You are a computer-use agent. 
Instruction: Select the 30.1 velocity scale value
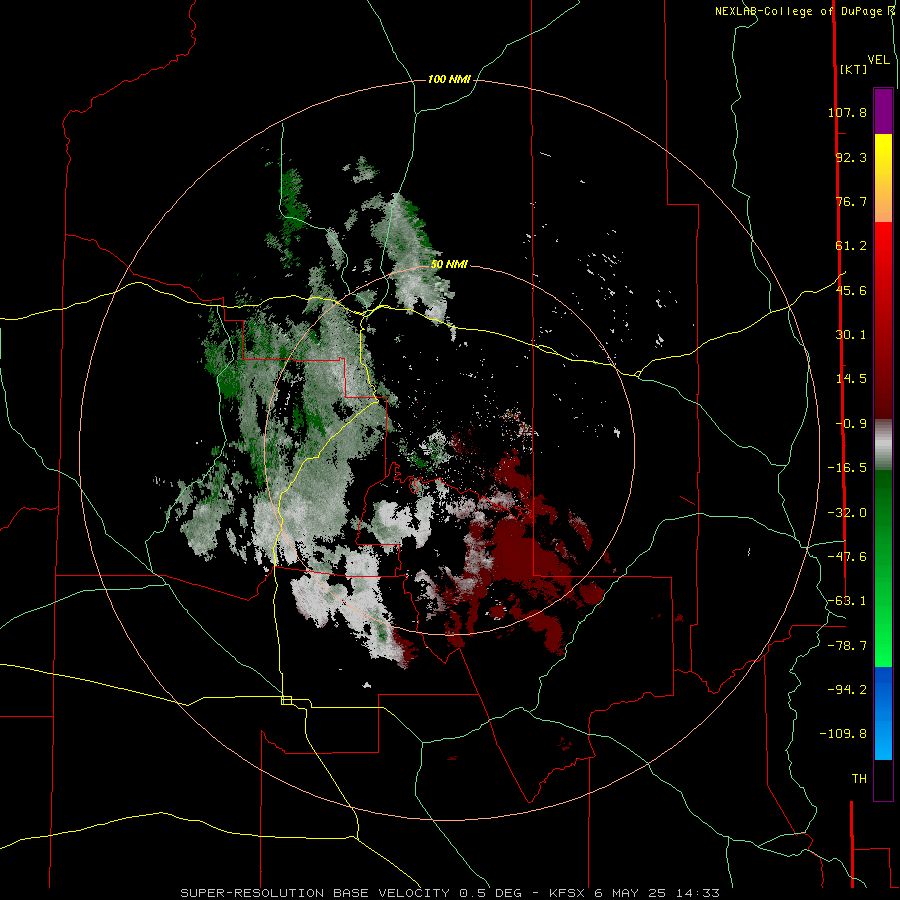point(851,335)
